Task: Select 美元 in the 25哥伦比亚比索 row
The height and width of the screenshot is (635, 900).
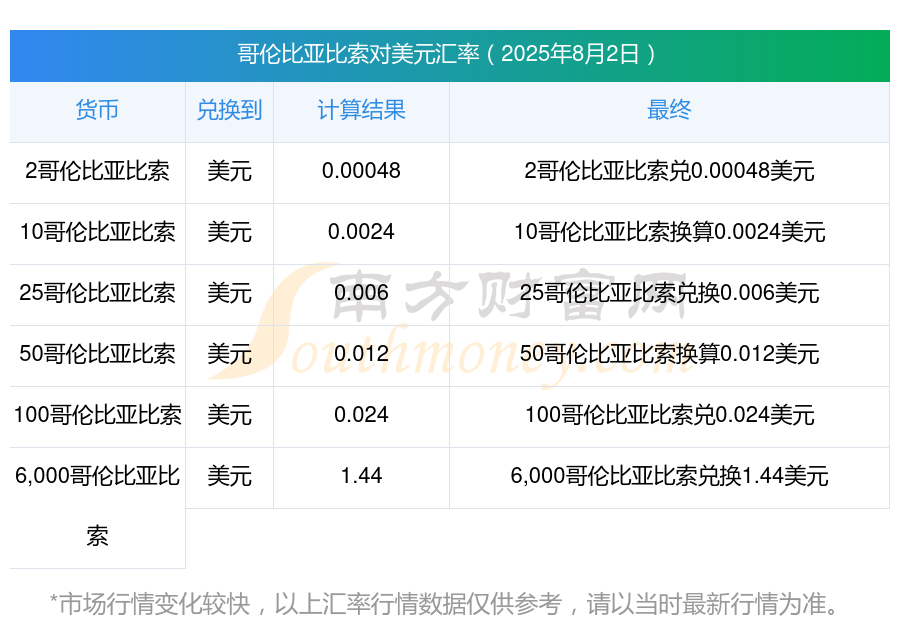Action: 229,293
